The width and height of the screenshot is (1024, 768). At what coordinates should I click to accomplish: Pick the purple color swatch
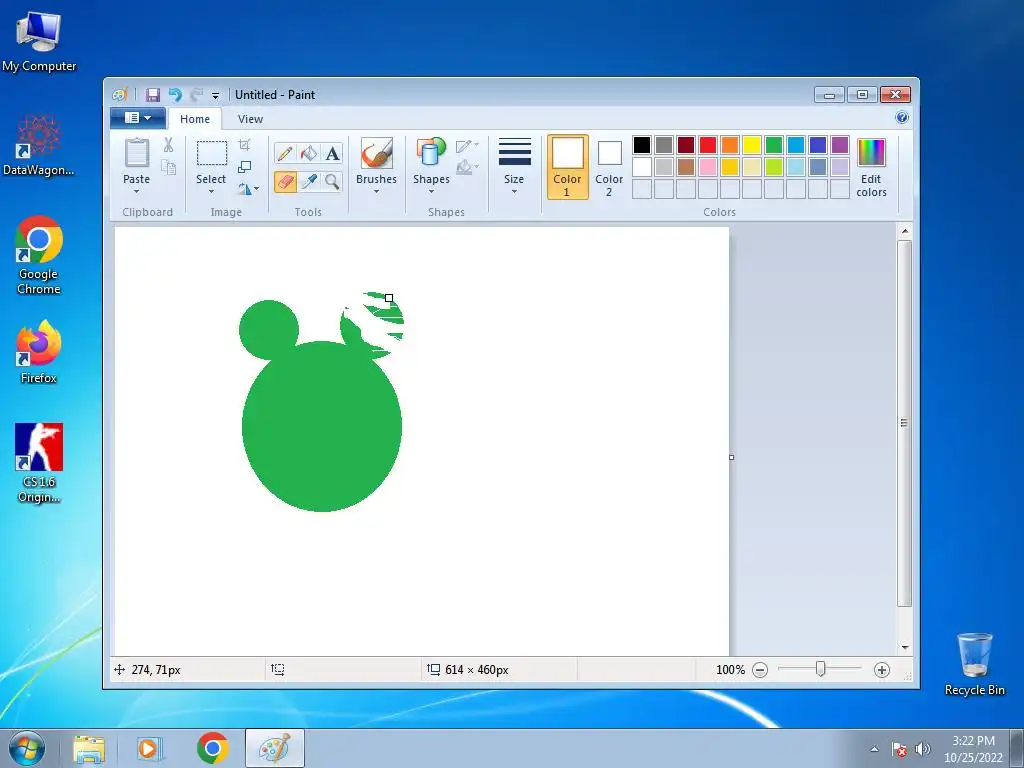coord(840,145)
